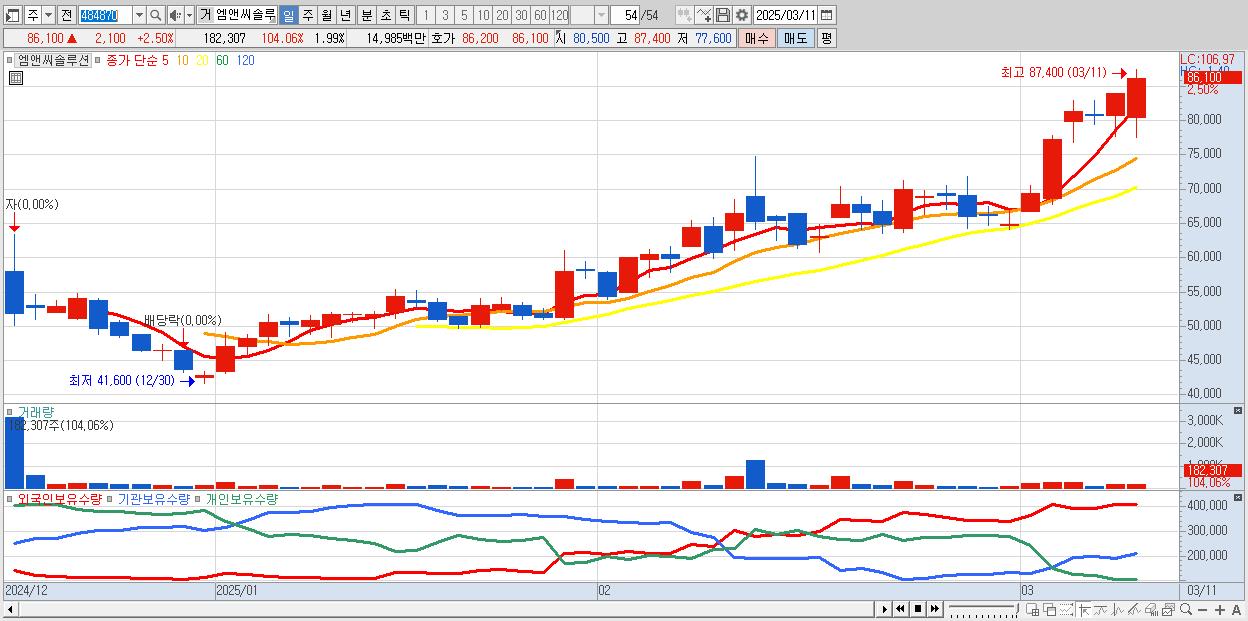Toggle the small square before 종가 단순
Image resolution: width=1248 pixels, height=621 pixels.
98,61
